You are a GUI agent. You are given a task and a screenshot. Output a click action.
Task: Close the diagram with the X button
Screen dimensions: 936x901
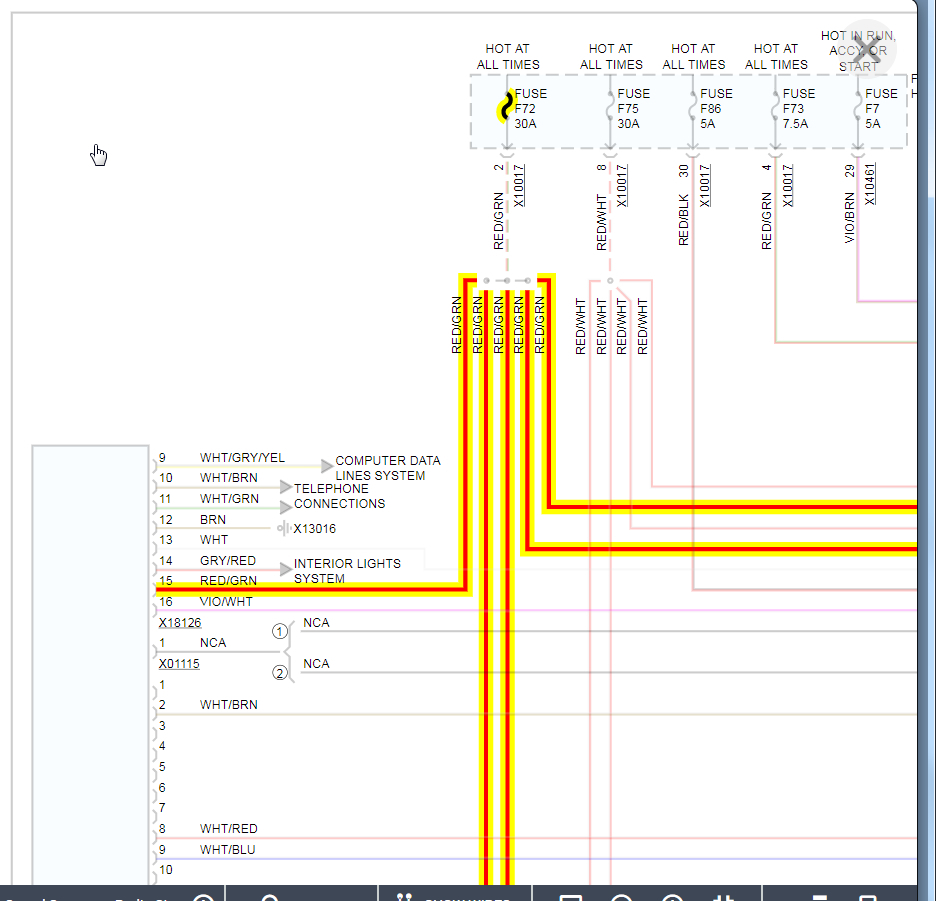[x=867, y=51]
